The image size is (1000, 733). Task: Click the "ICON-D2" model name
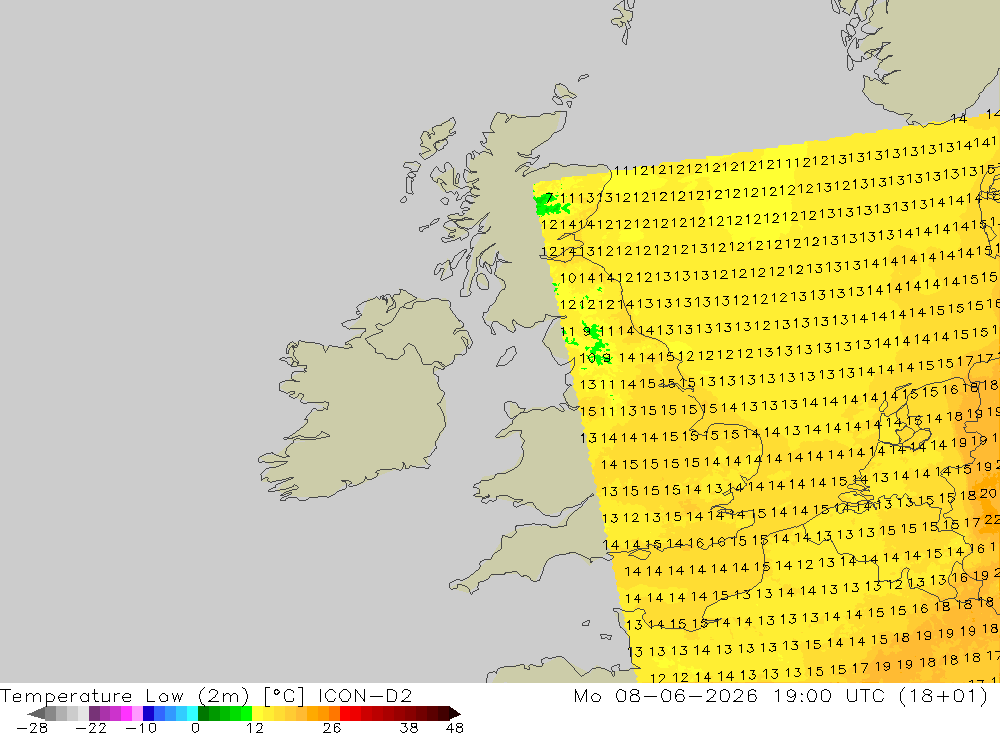365,695
